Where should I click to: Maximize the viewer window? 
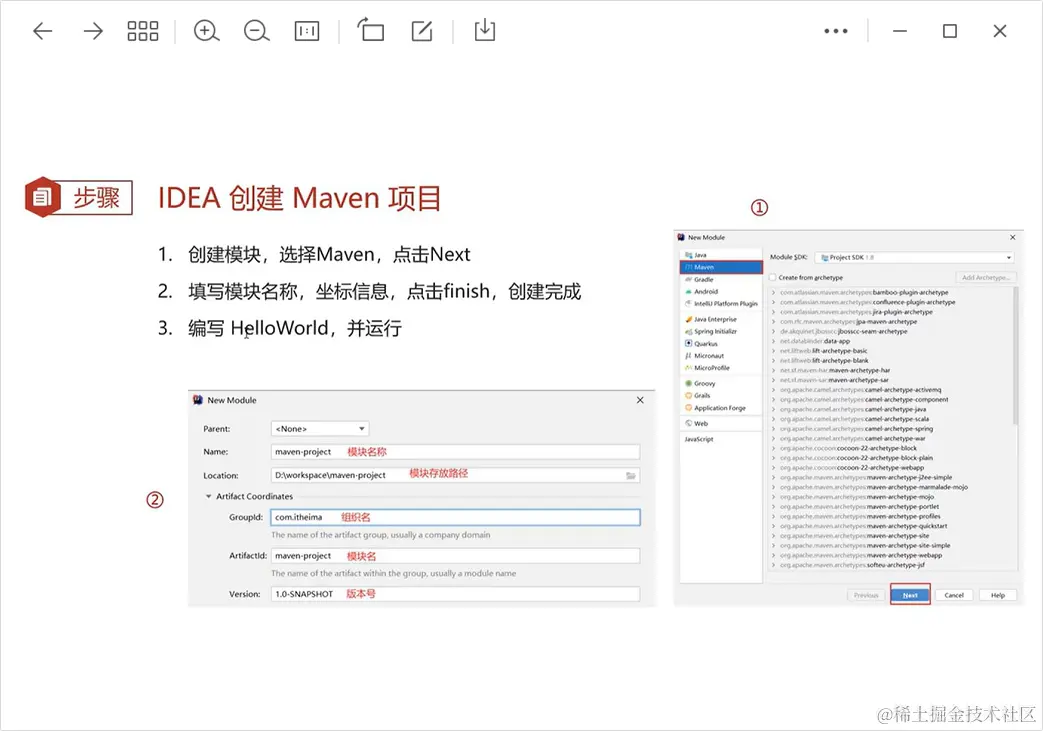[950, 31]
